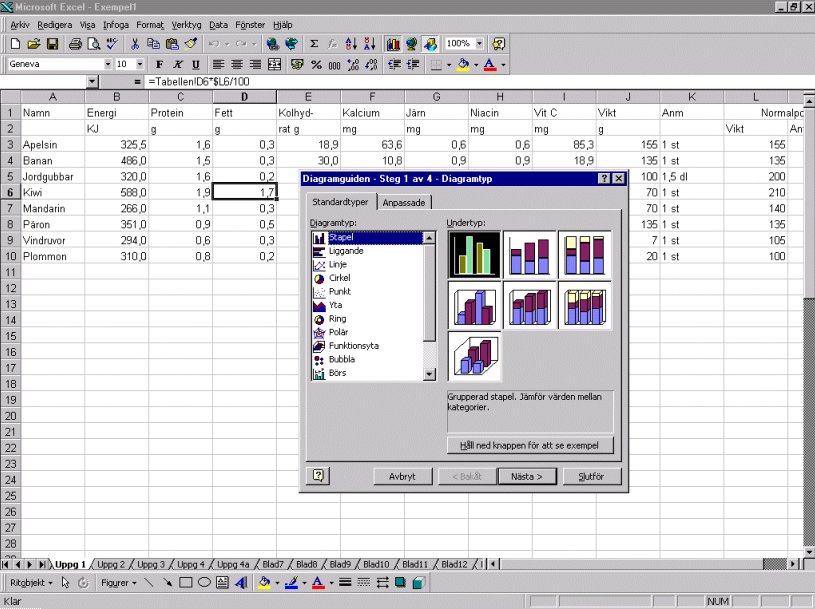Viewport: 815px width, 609px height.
Task: Select the Bubbla chart type
Action: (342, 360)
